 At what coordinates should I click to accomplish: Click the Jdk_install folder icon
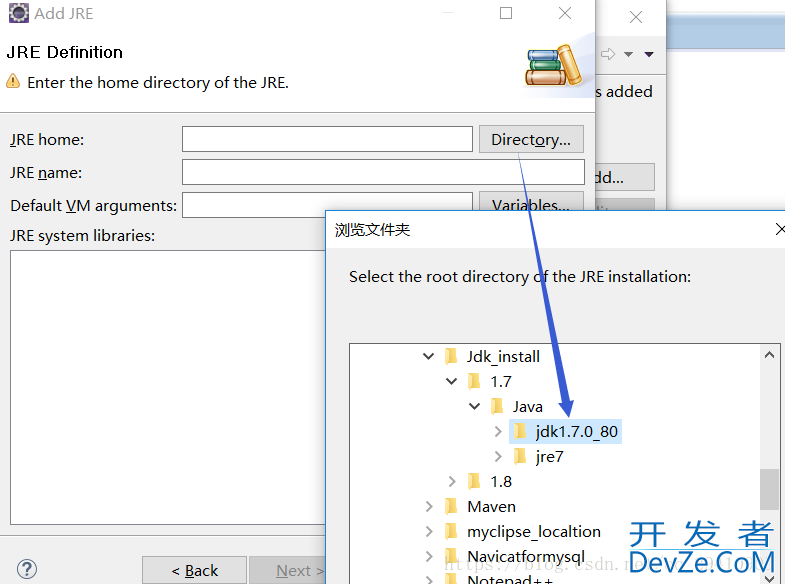tap(451, 356)
